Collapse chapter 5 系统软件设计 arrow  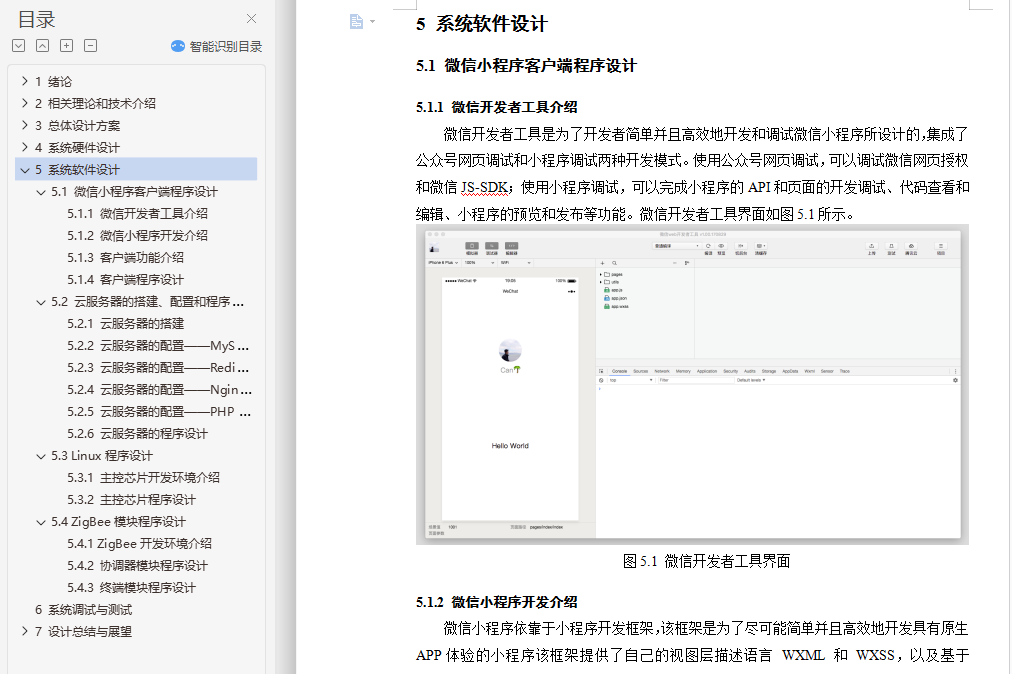(25, 170)
